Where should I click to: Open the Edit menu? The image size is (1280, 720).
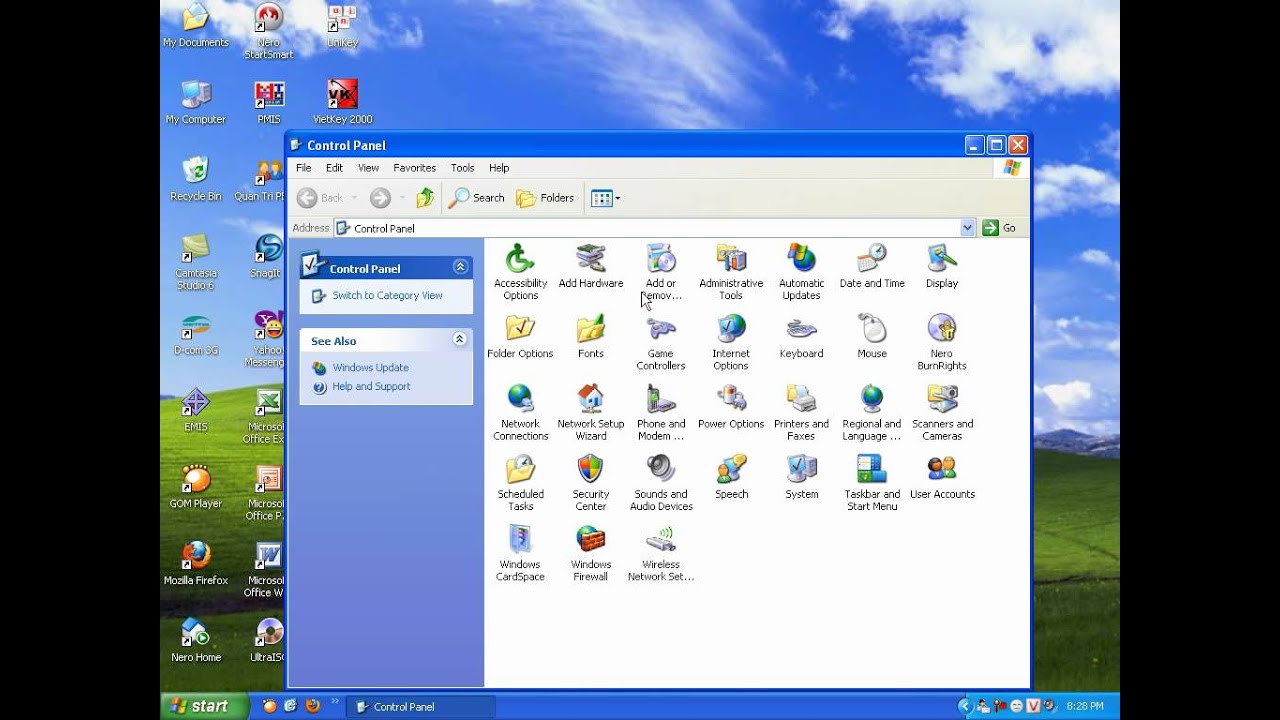(x=334, y=168)
